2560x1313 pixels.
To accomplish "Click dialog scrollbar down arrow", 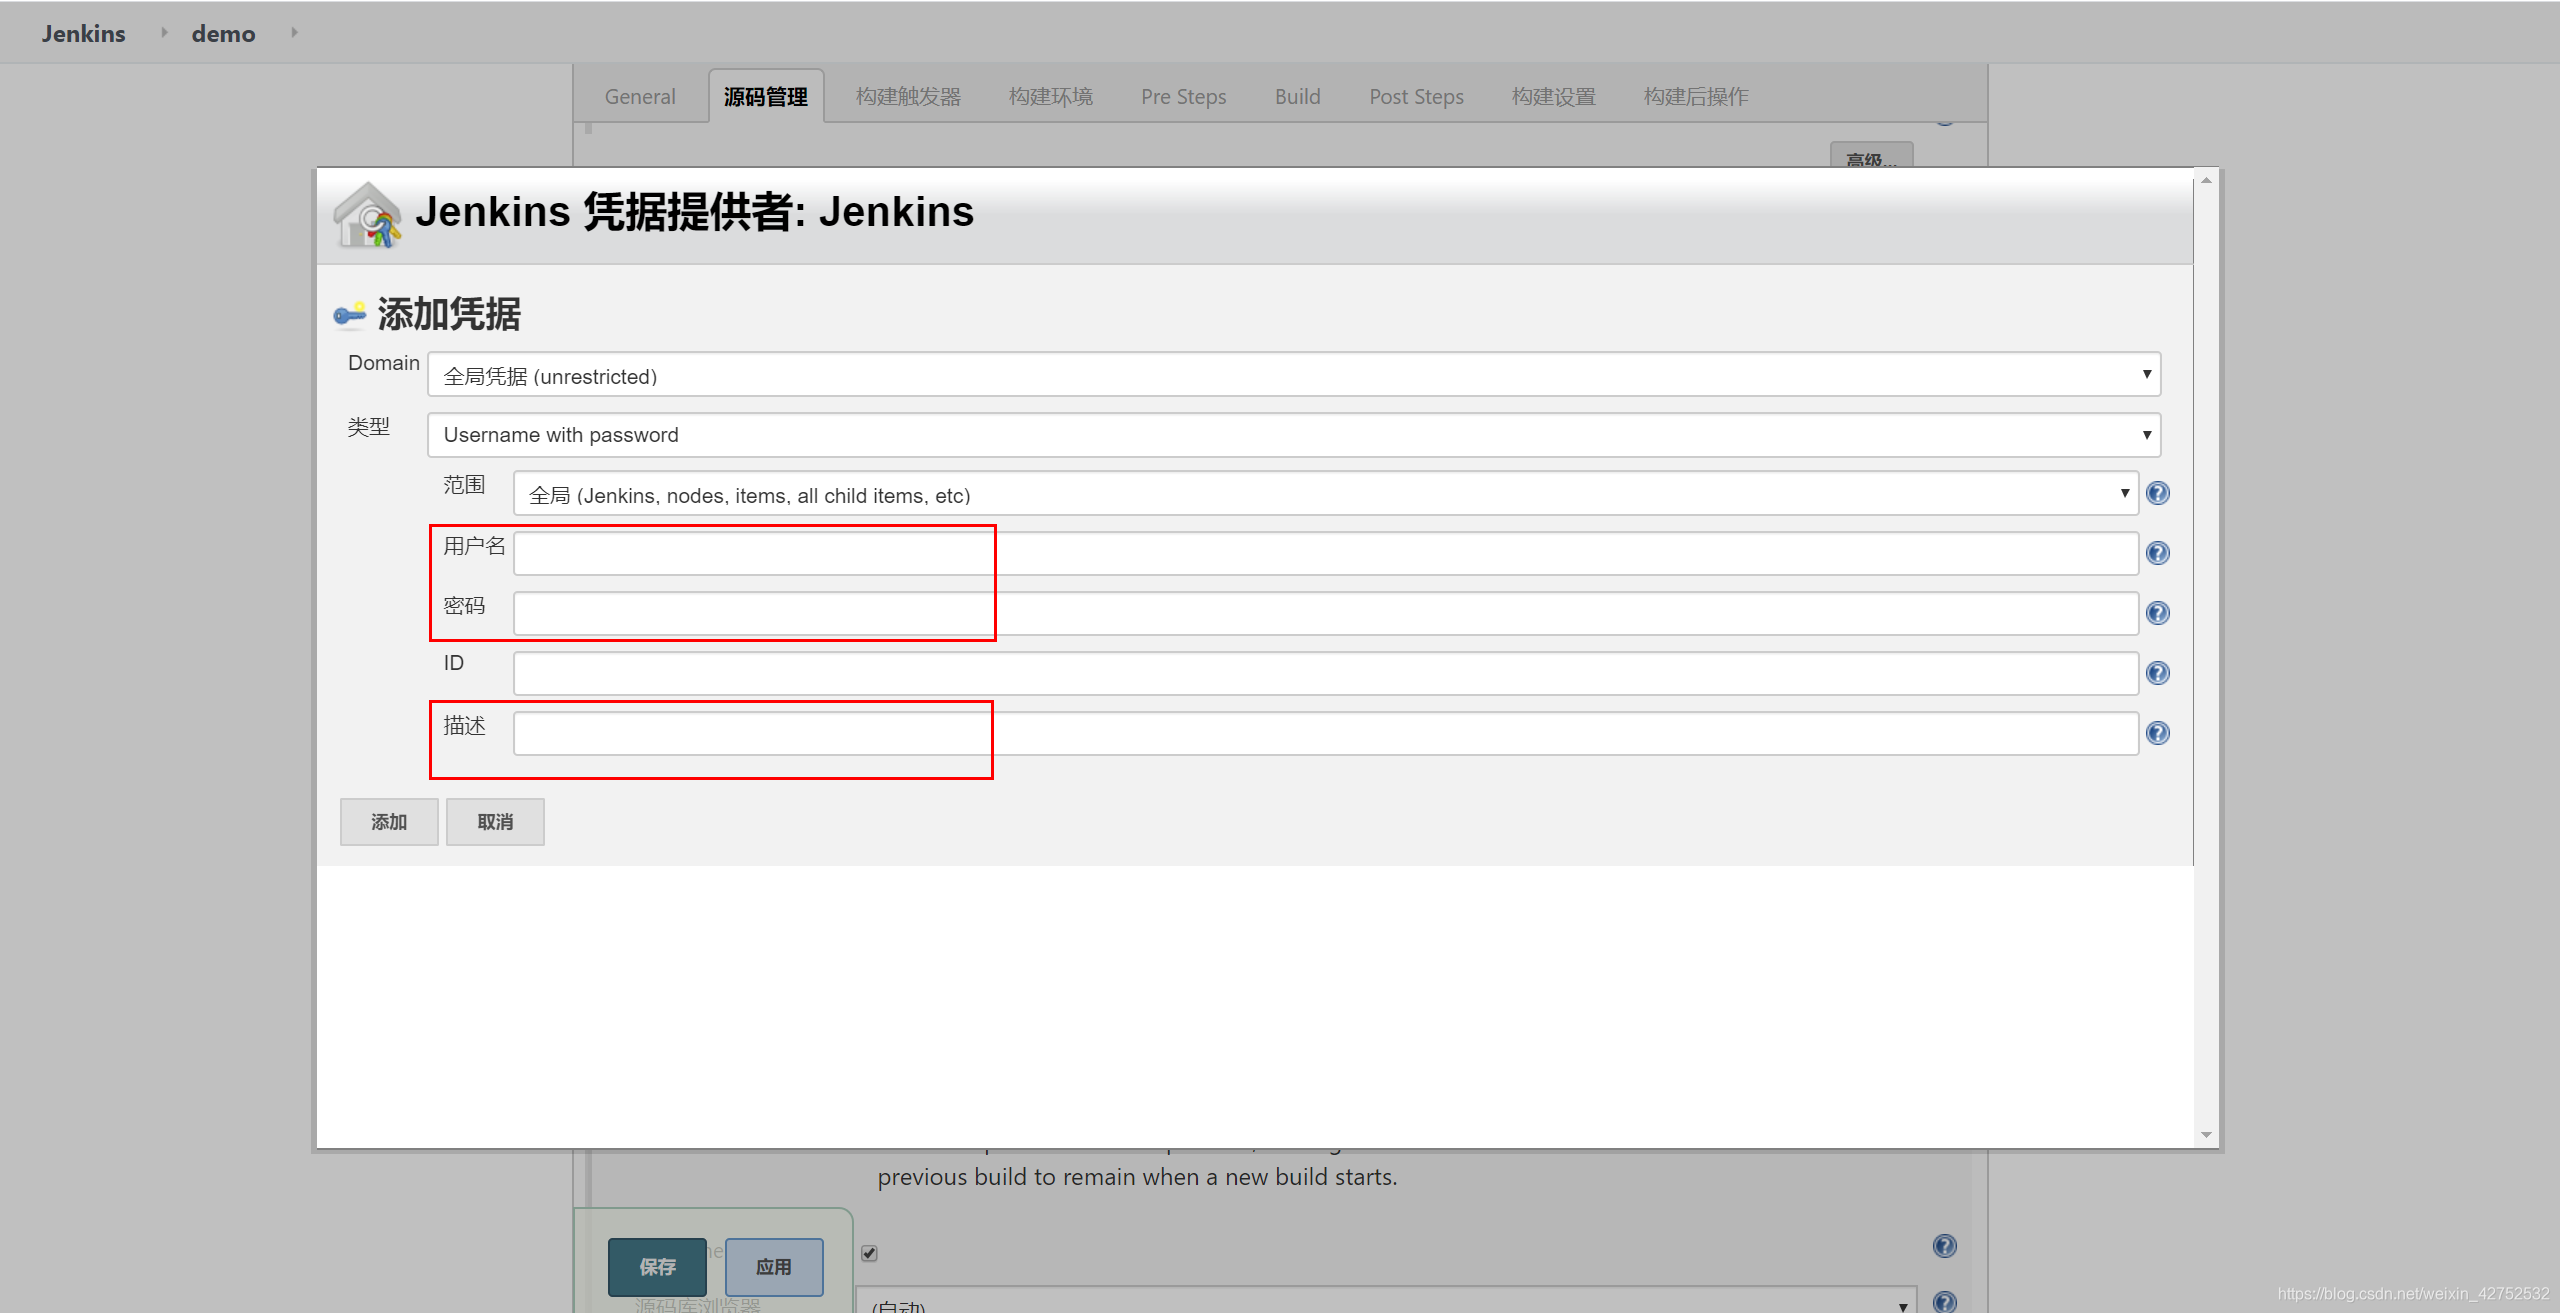I will (x=2206, y=1135).
